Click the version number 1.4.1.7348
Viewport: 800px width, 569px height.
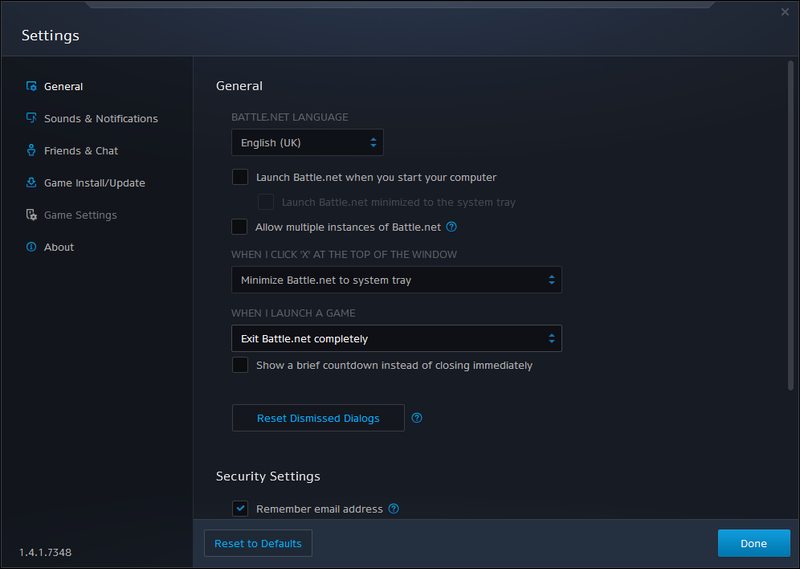click(45, 552)
